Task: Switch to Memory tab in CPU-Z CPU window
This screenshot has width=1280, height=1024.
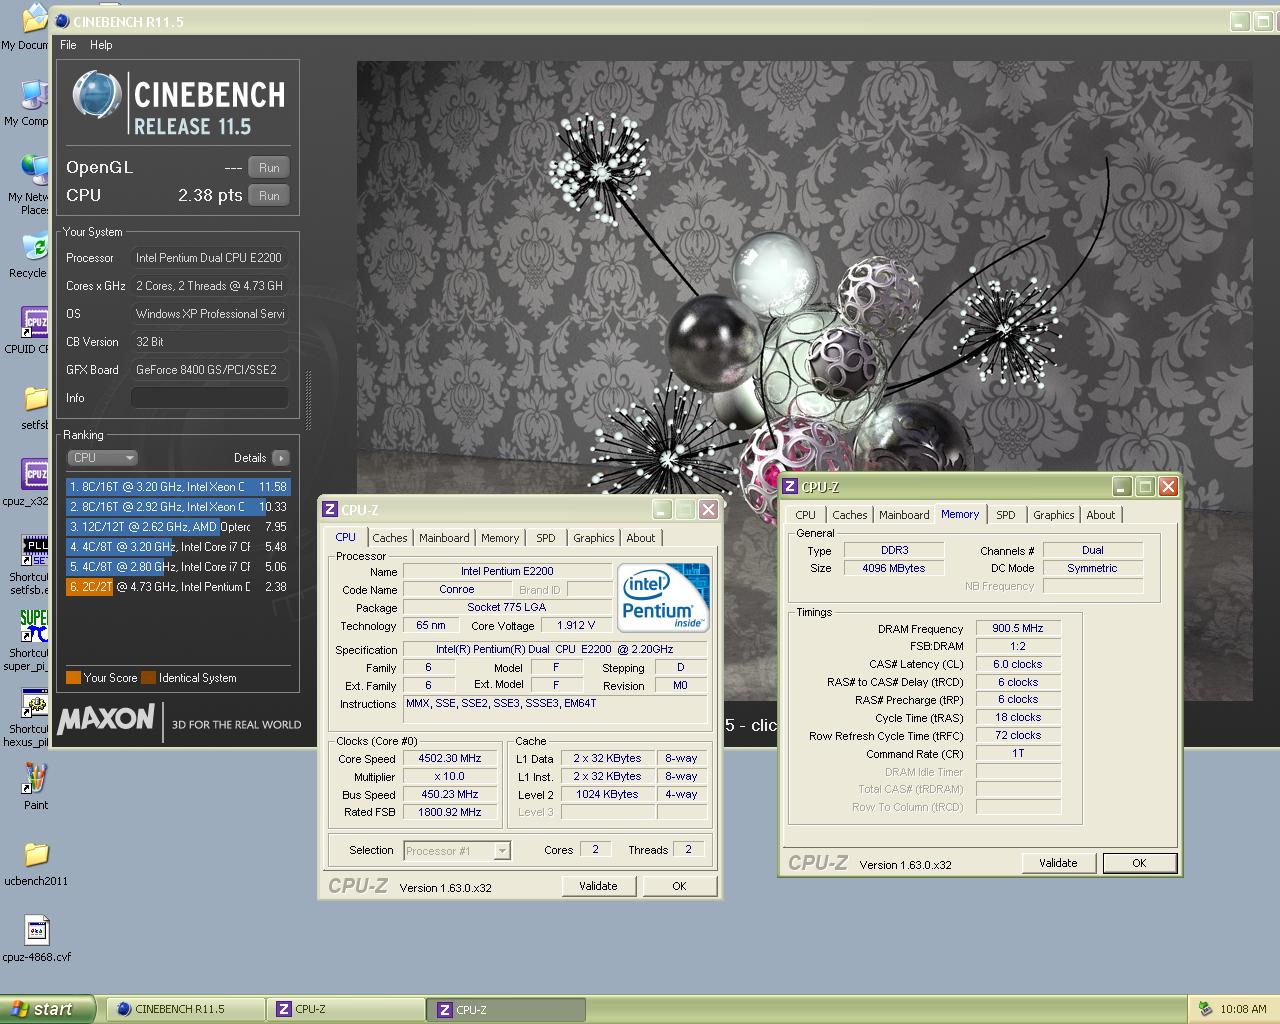Action: click(500, 538)
